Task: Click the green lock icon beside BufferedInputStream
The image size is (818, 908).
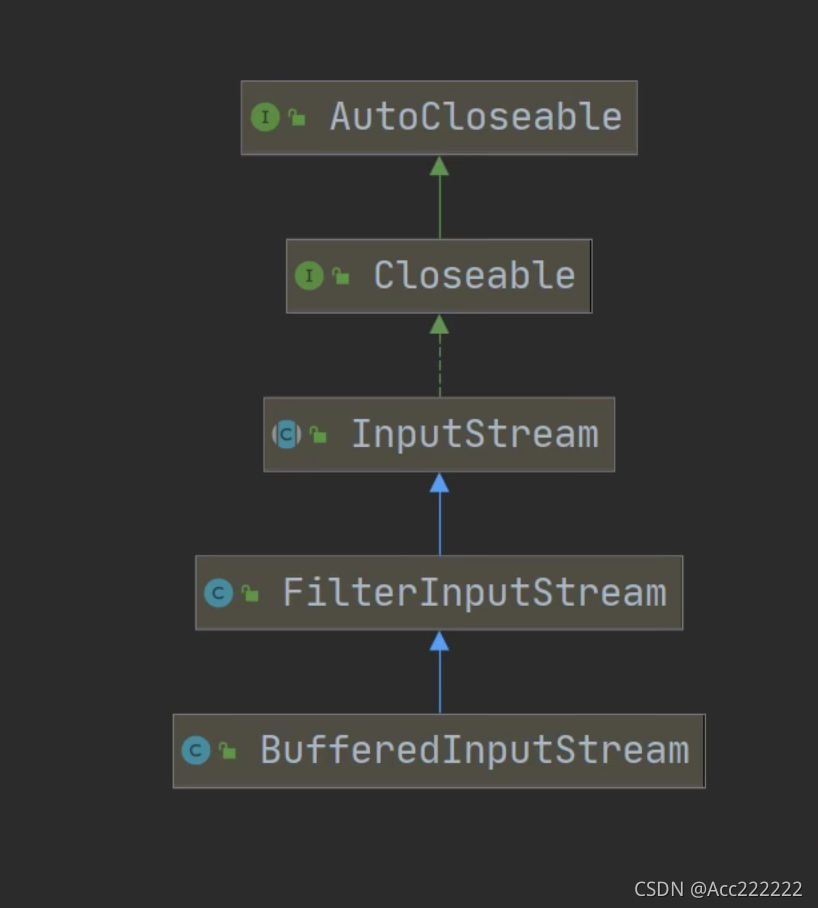Action: point(228,750)
